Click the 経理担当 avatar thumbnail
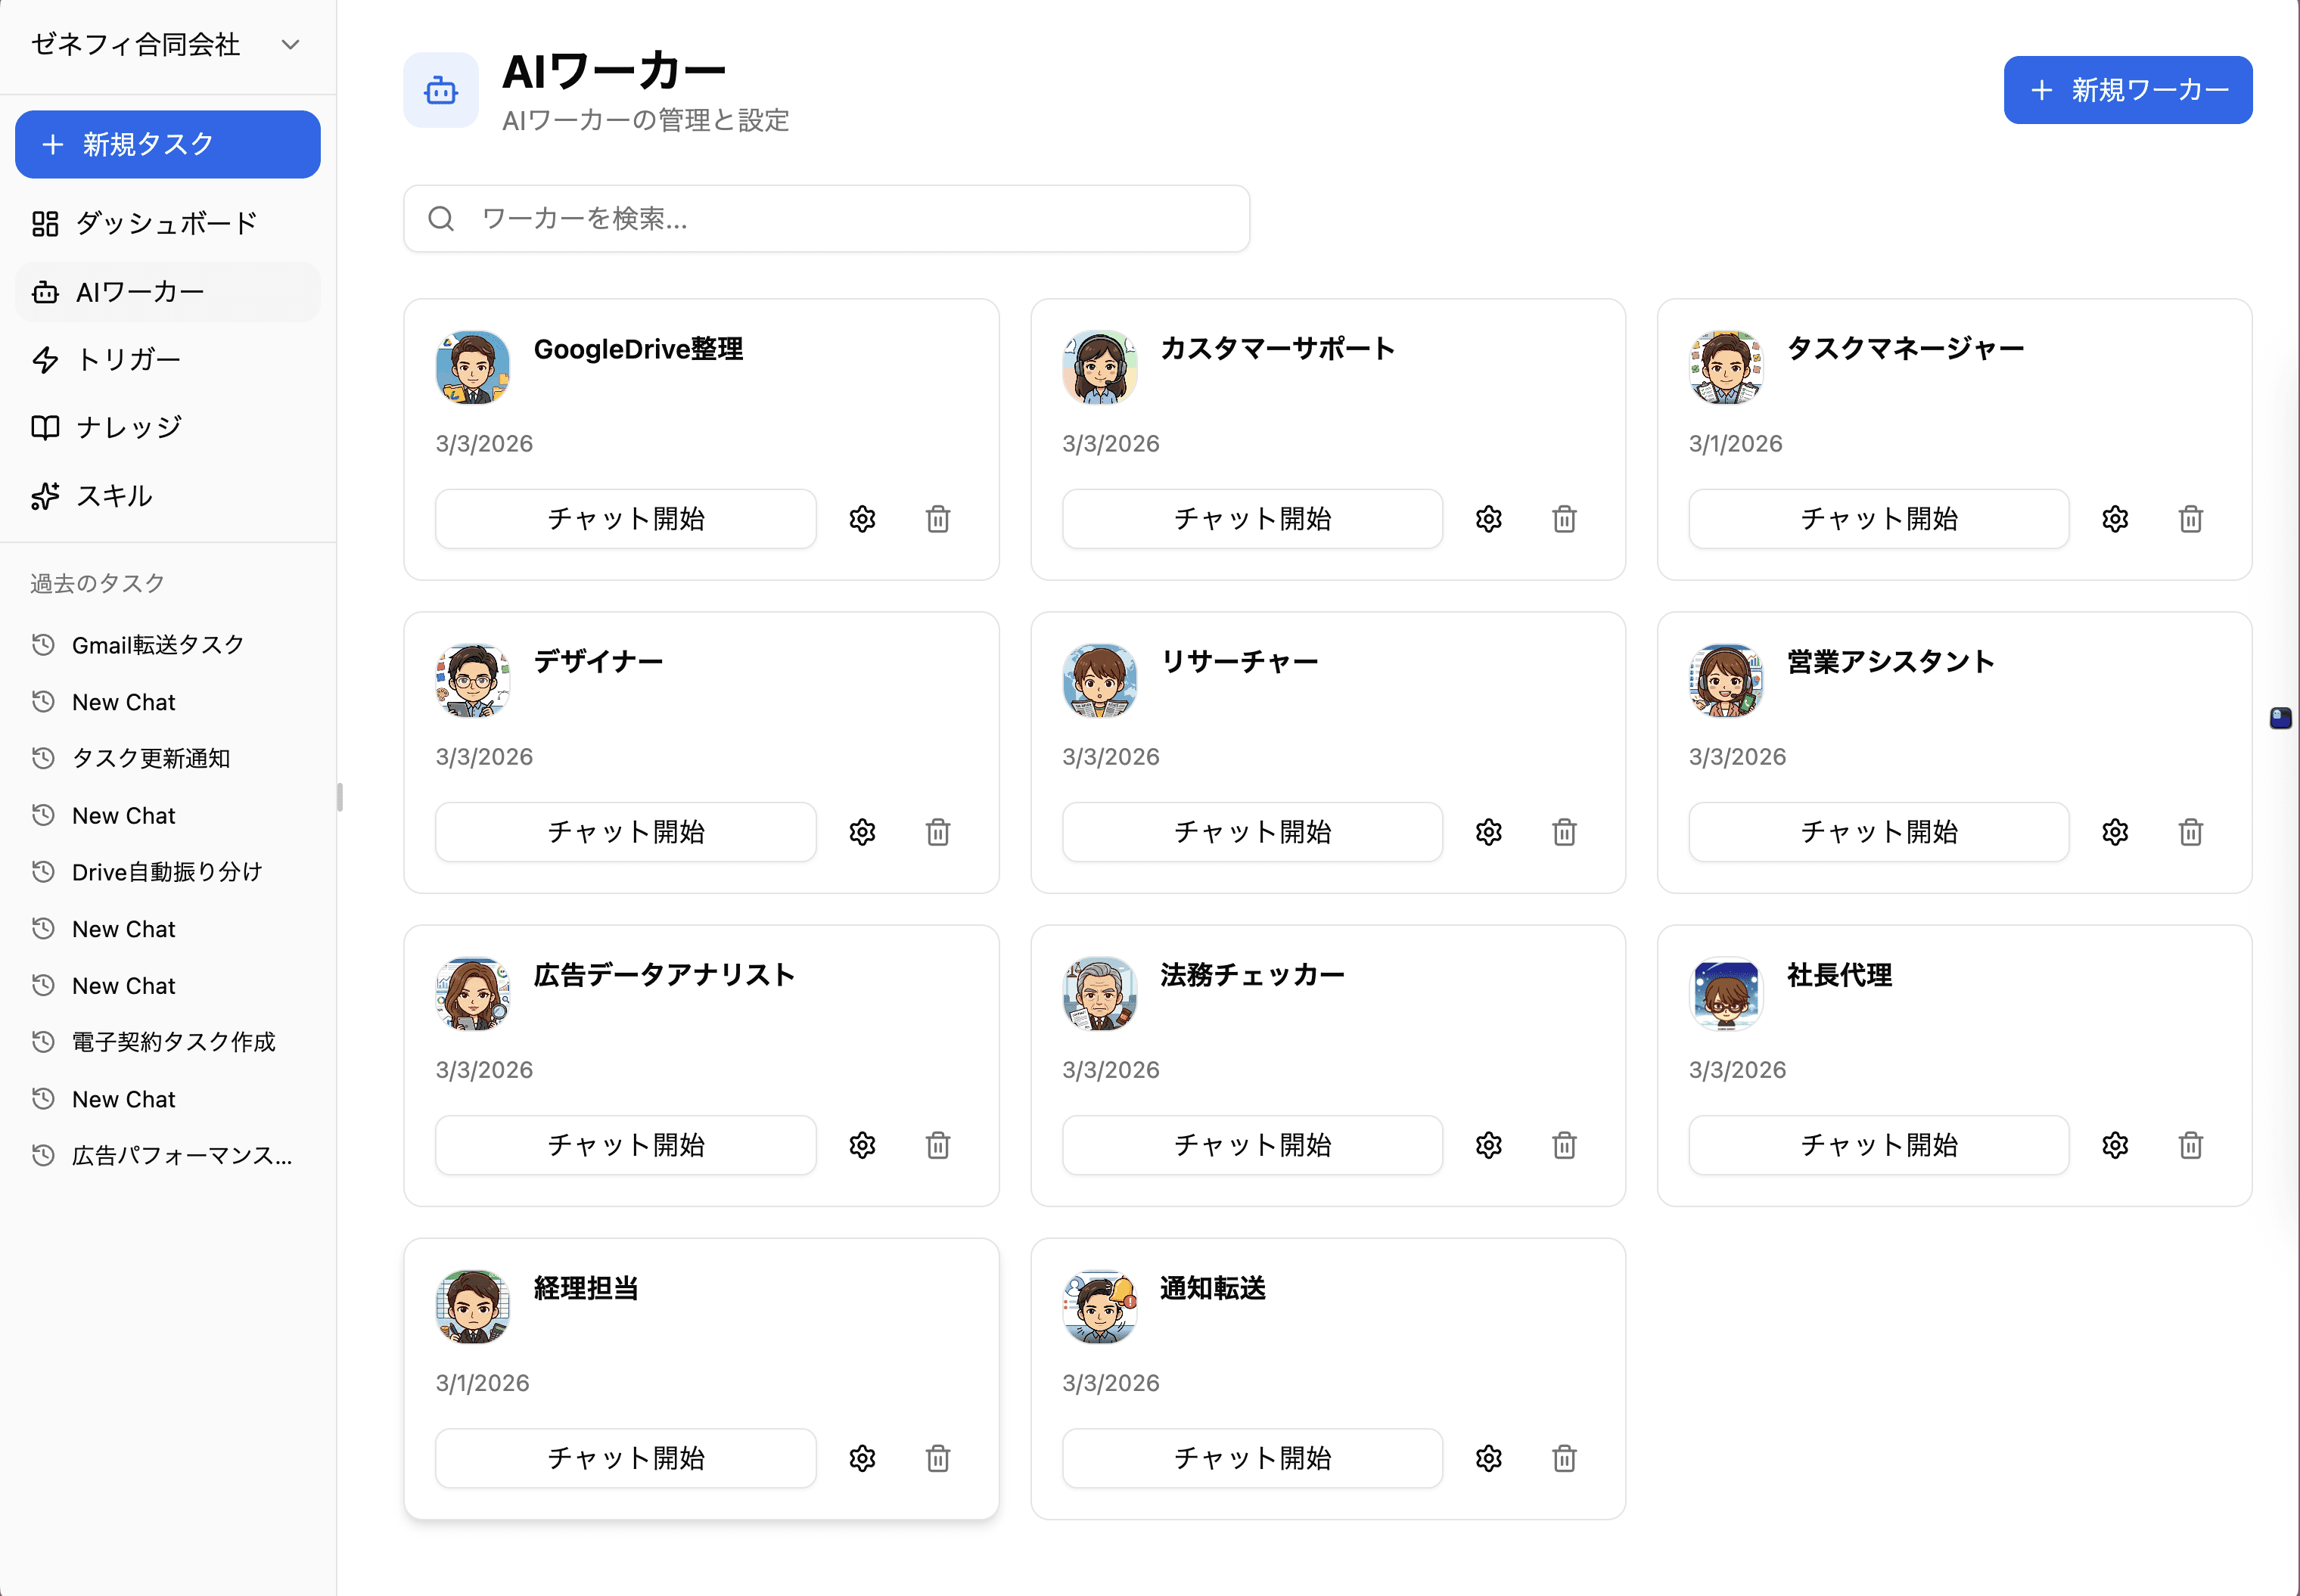The image size is (2300, 1596). click(x=471, y=1306)
